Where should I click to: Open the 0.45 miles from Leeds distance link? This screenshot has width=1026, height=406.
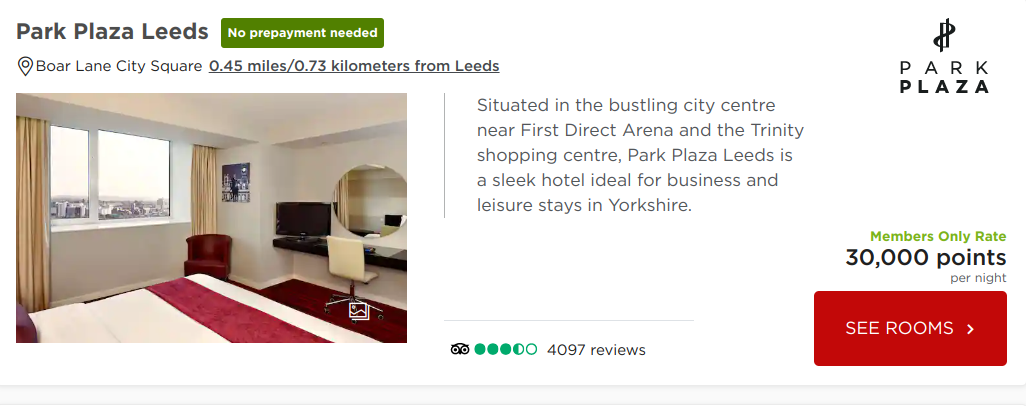coord(354,66)
